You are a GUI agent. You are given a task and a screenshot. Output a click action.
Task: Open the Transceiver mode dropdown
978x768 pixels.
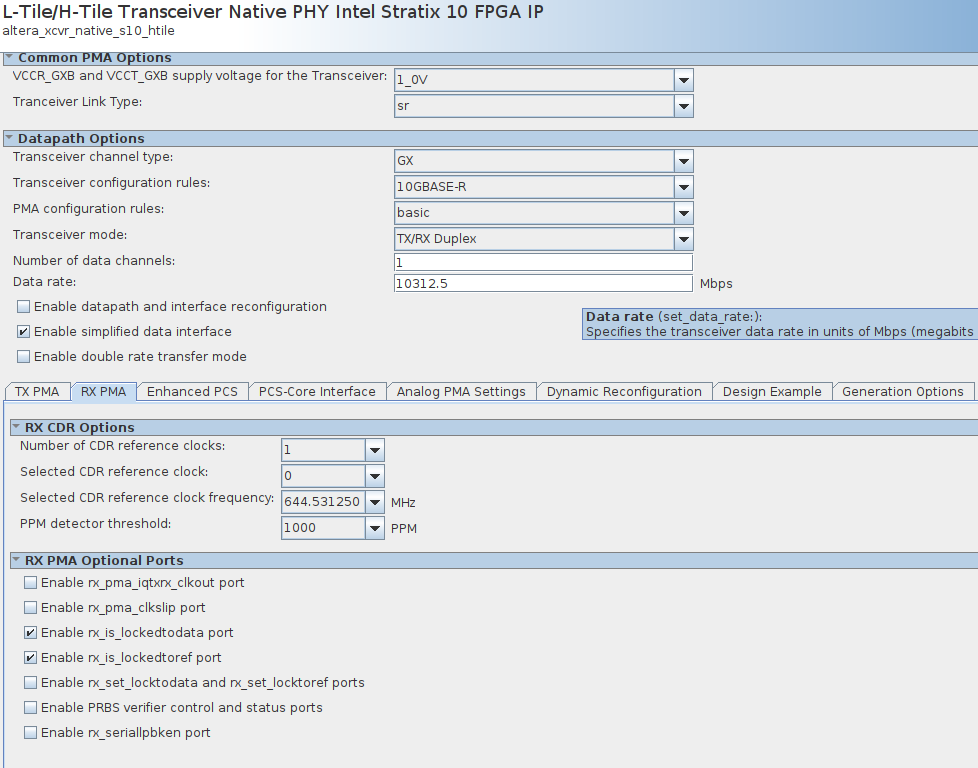coord(684,239)
